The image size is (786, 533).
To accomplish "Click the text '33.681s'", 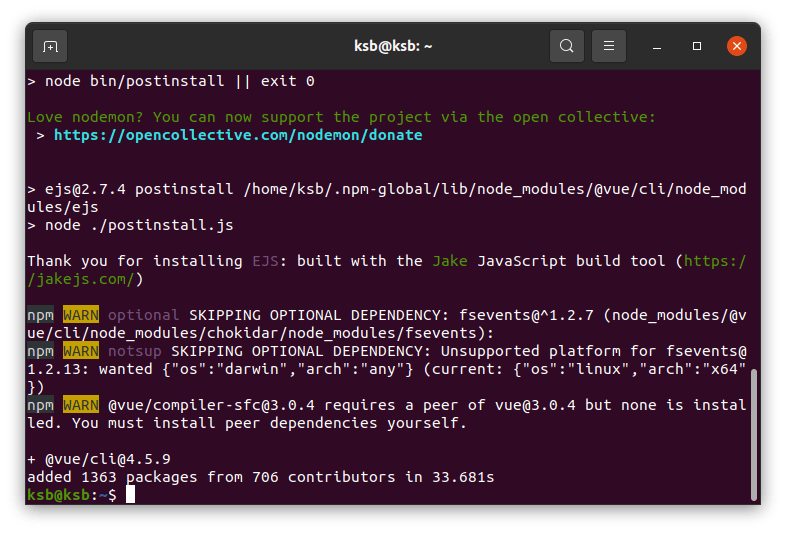I will coord(463,477).
